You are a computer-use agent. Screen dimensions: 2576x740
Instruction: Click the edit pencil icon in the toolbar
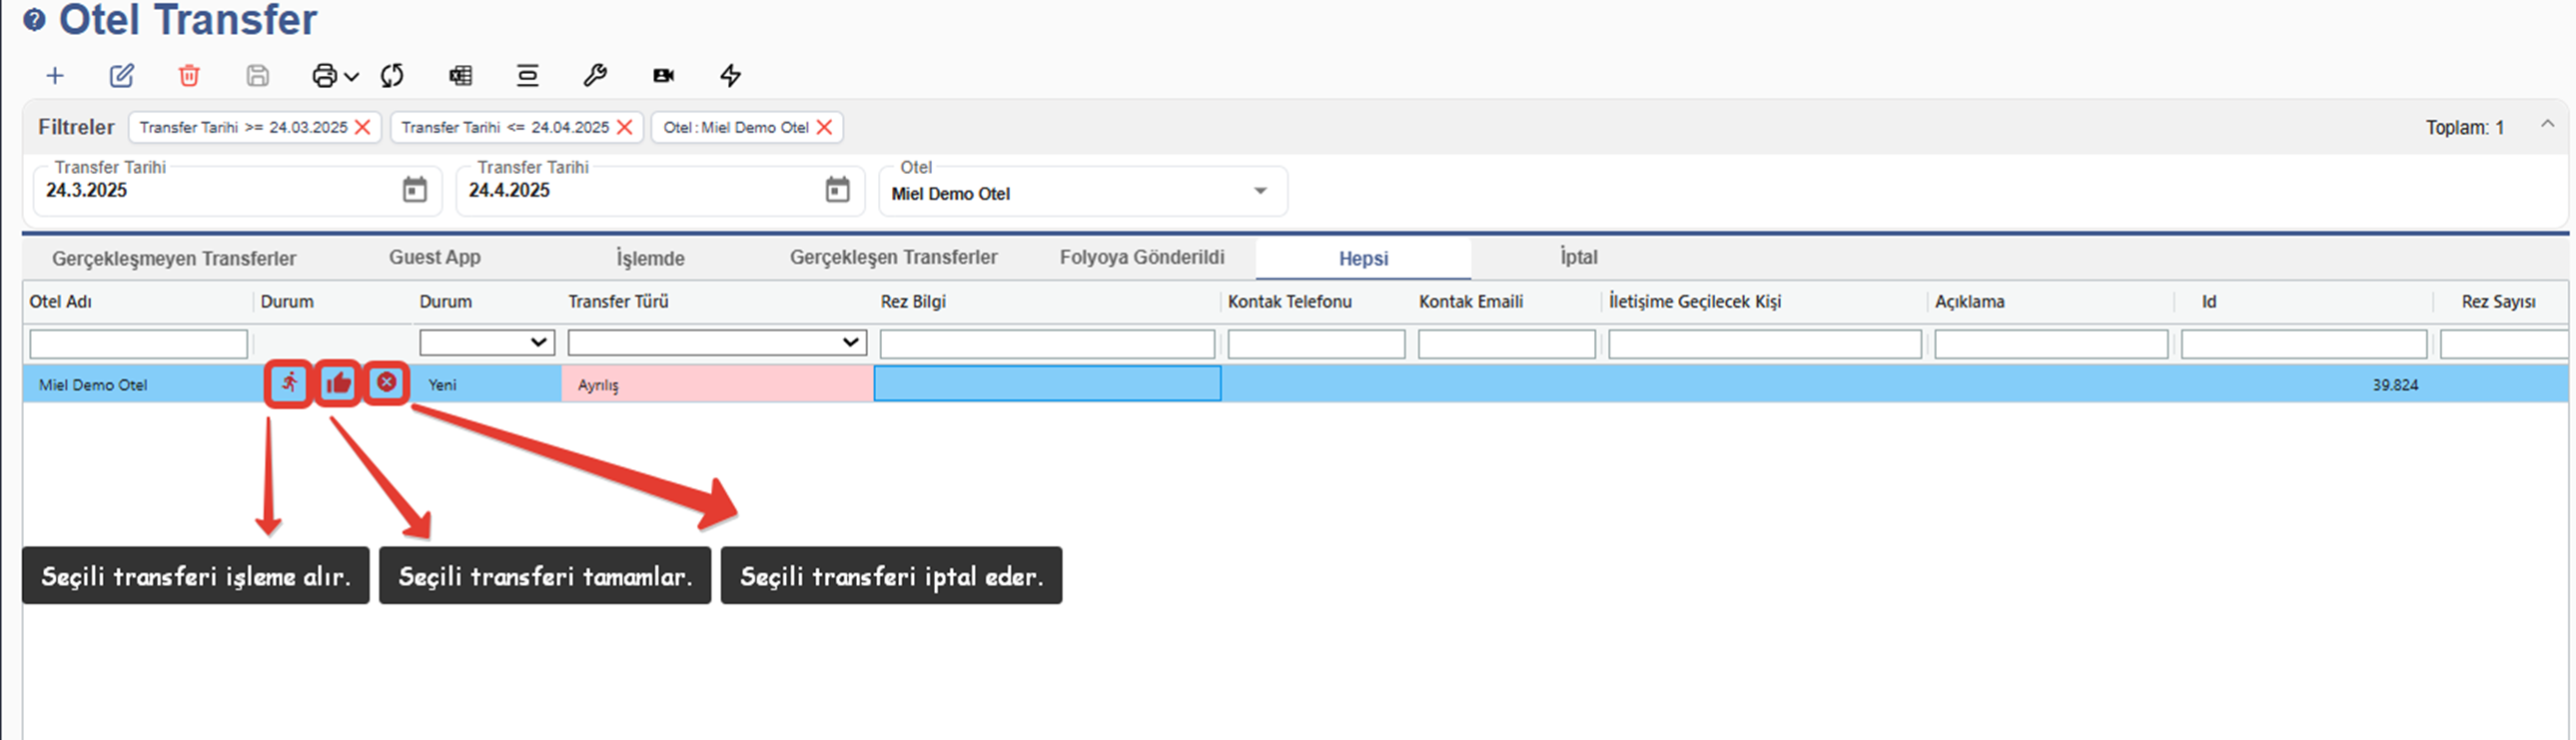click(x=122, y=76)
